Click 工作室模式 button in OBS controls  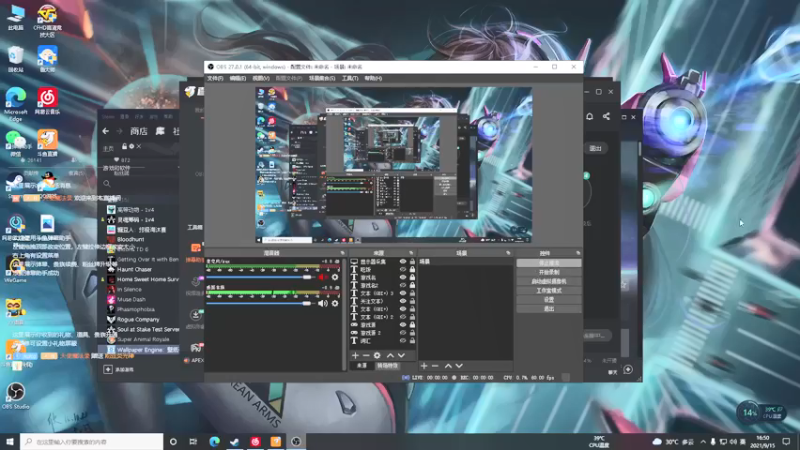tap(549, 290)
